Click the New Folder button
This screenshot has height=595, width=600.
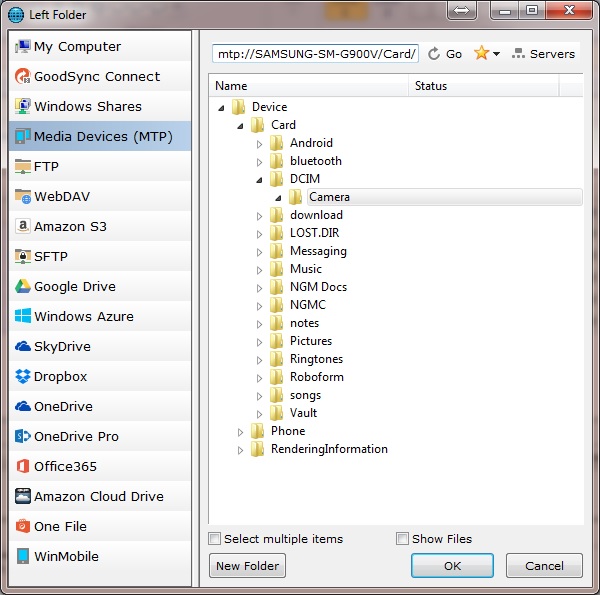click(247, 566)
